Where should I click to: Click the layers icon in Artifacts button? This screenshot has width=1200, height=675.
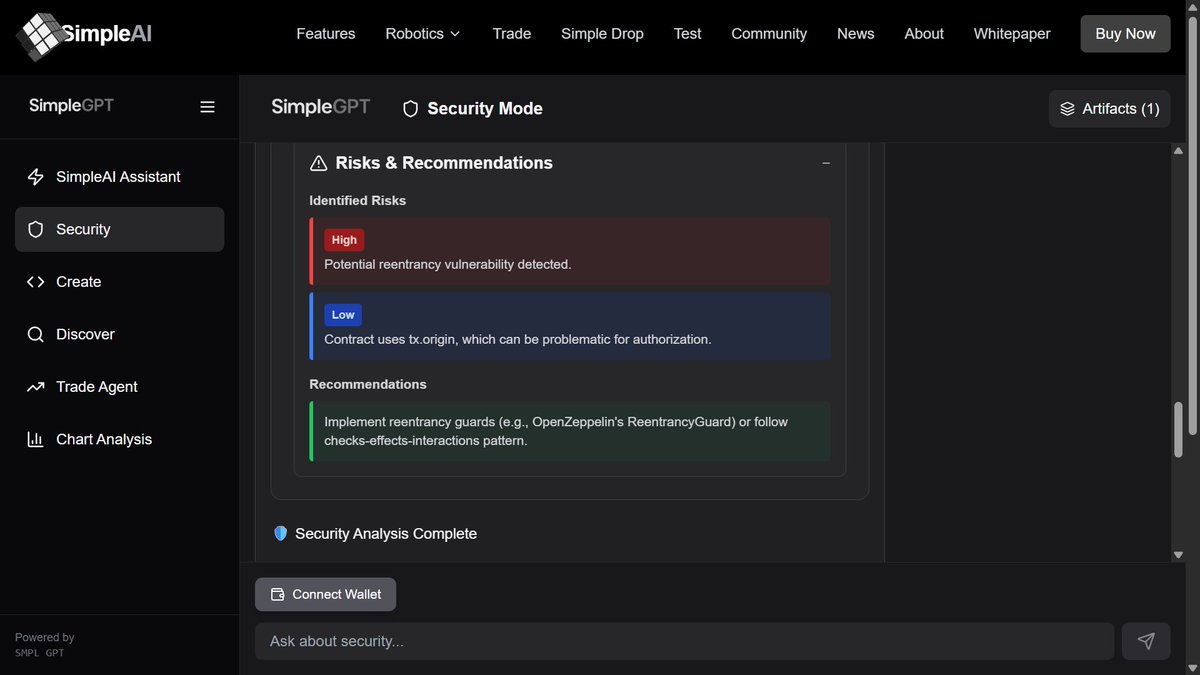[x=1067, y=109]
